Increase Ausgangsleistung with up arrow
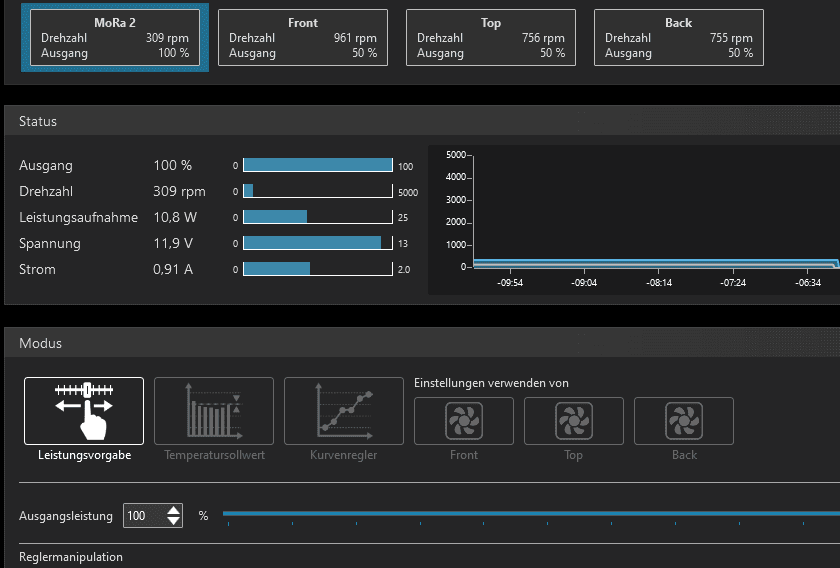Screen dimensions: 840x568 tap(174, 510)
